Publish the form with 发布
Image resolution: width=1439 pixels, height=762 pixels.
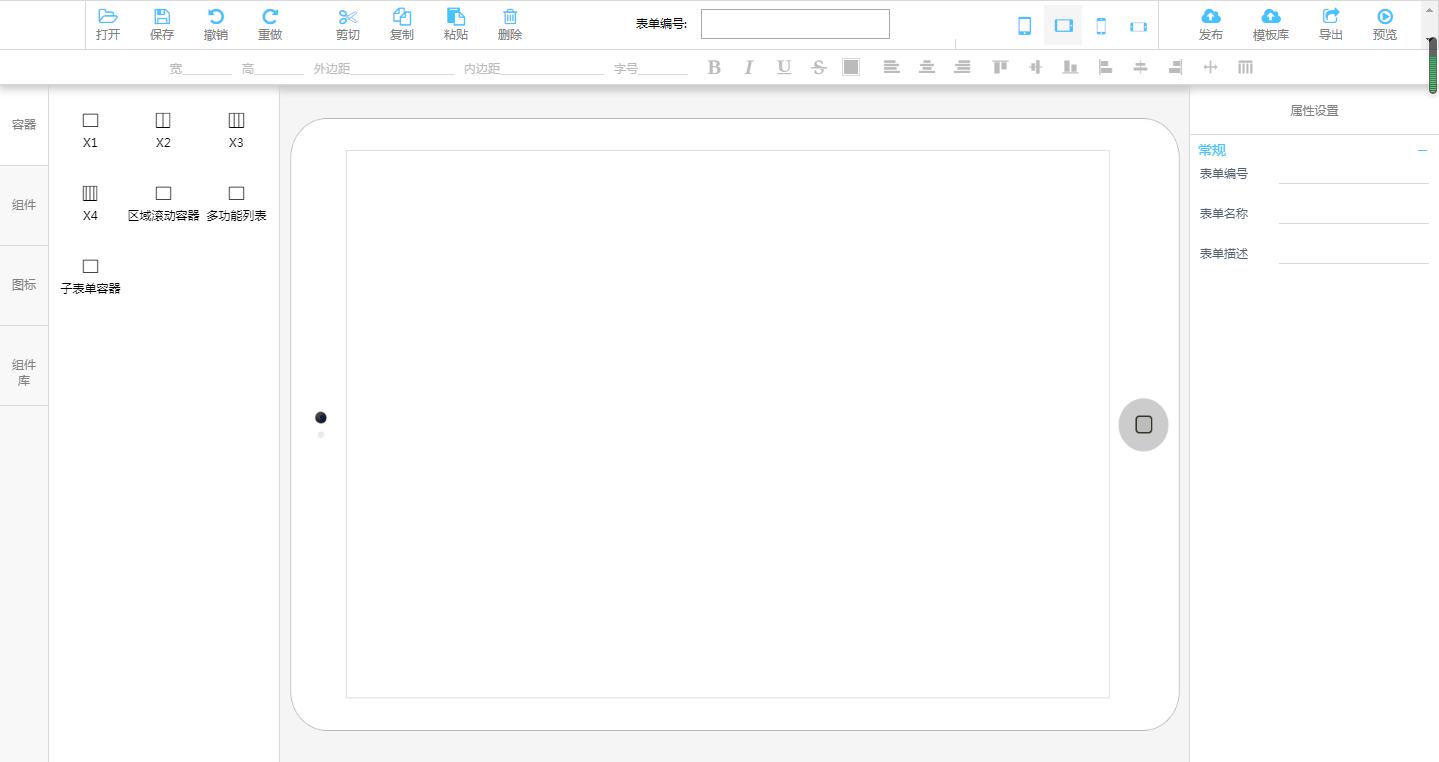[1211, 25]
